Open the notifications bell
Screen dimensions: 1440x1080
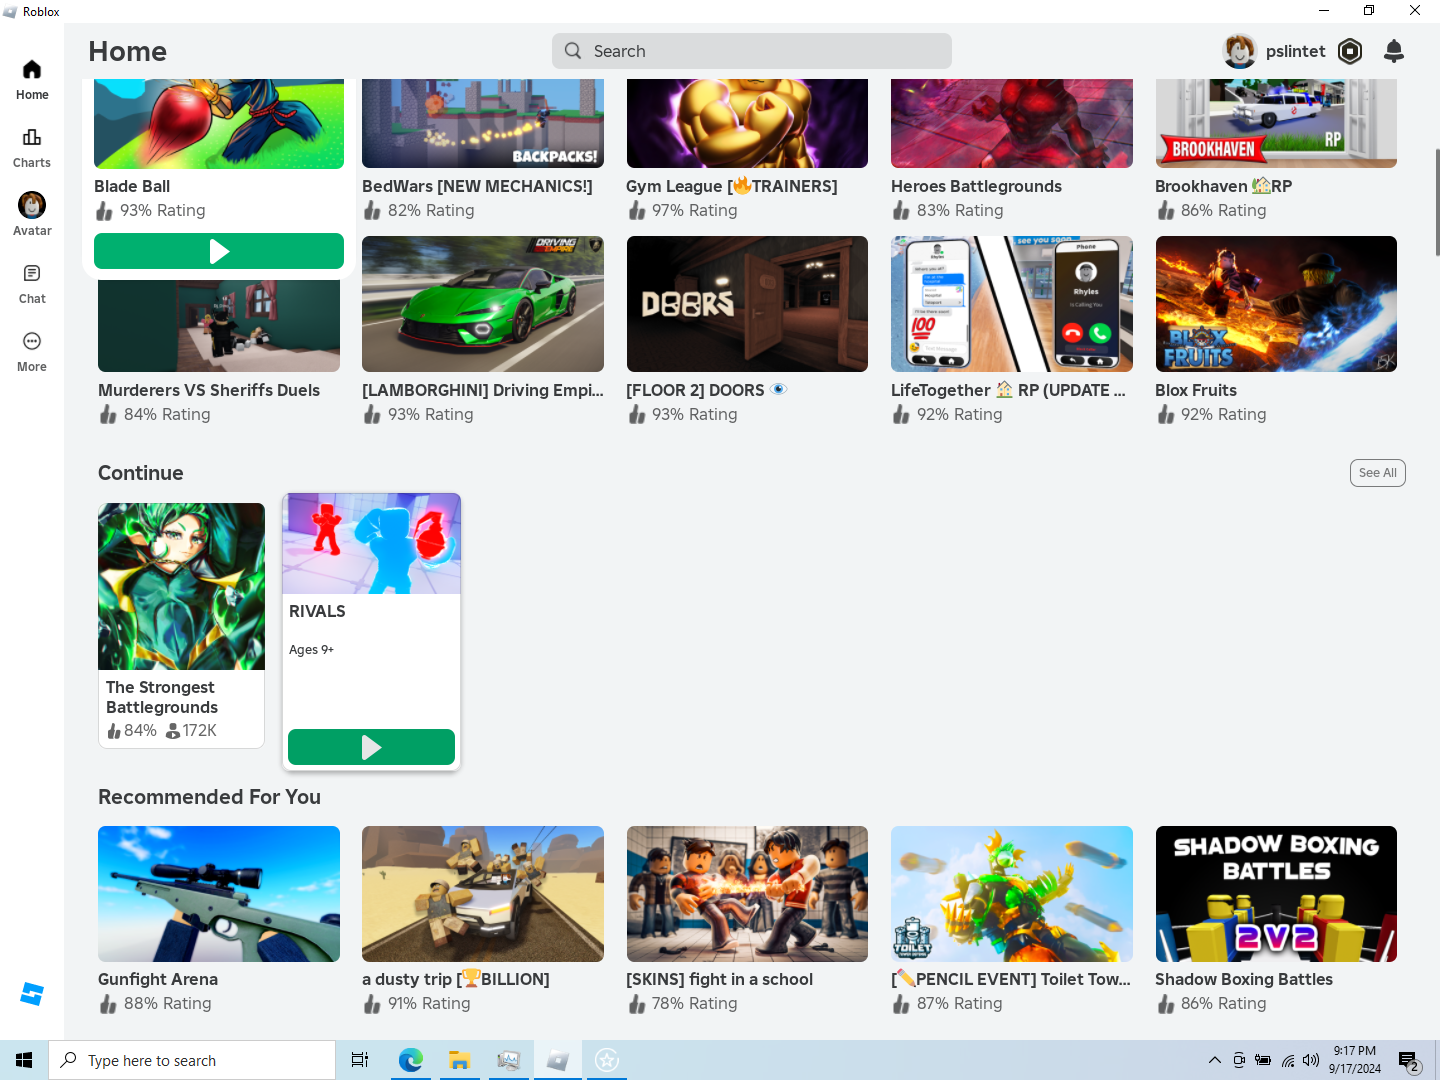point(1394,51)
